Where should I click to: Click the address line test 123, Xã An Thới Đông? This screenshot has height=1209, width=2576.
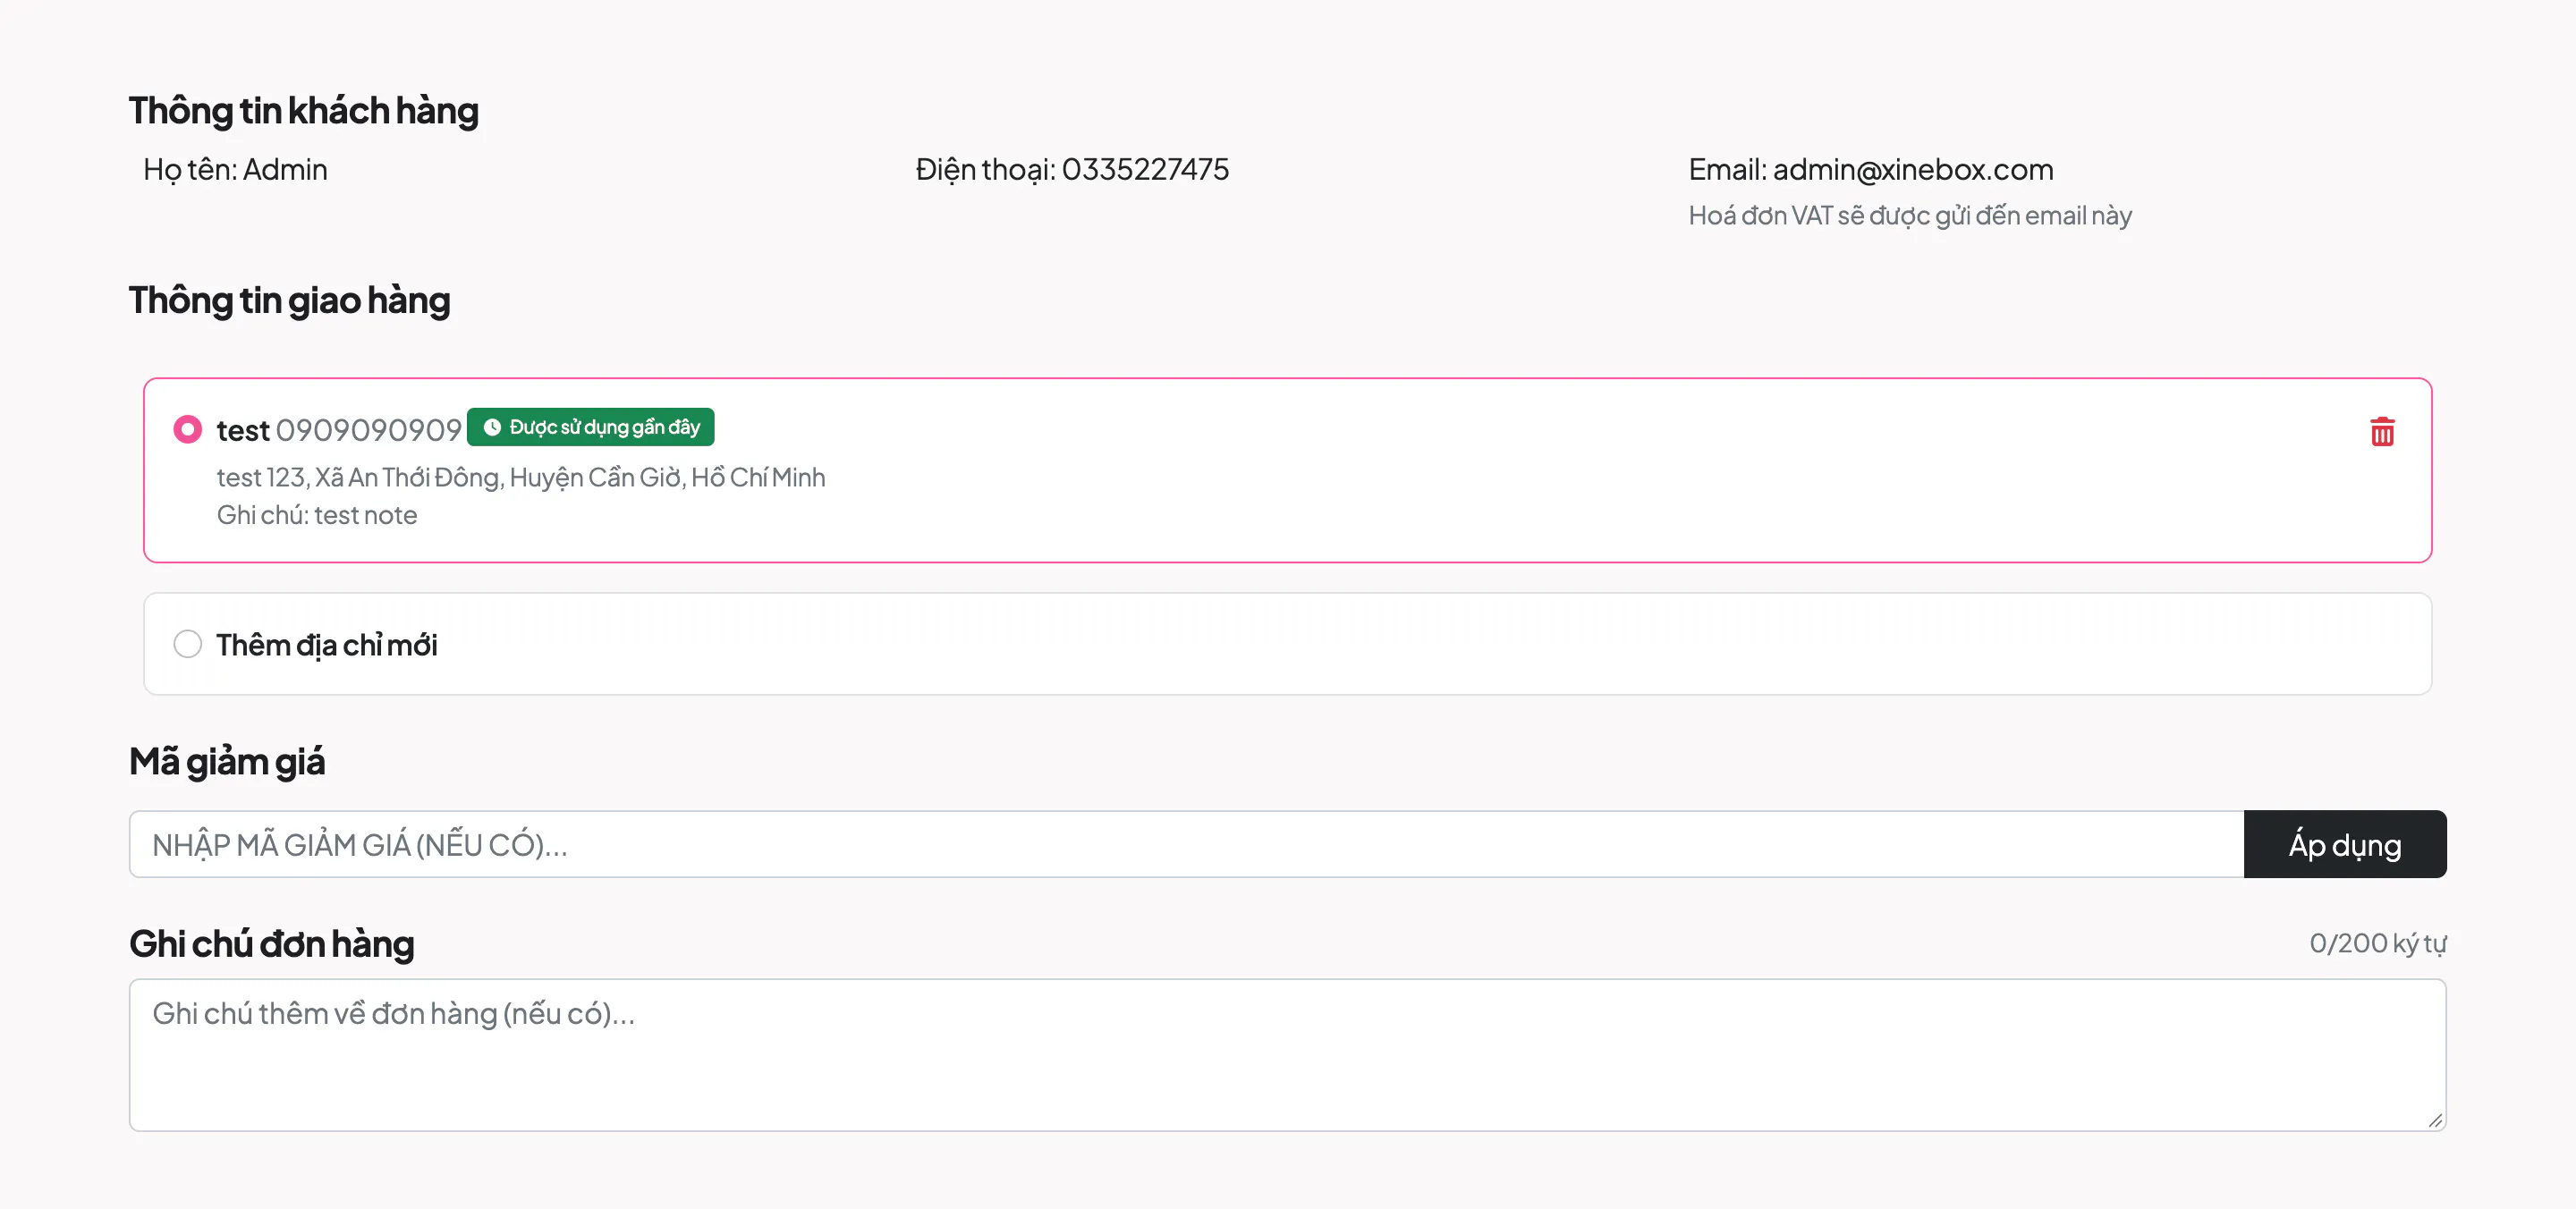[x=521, y=477]
